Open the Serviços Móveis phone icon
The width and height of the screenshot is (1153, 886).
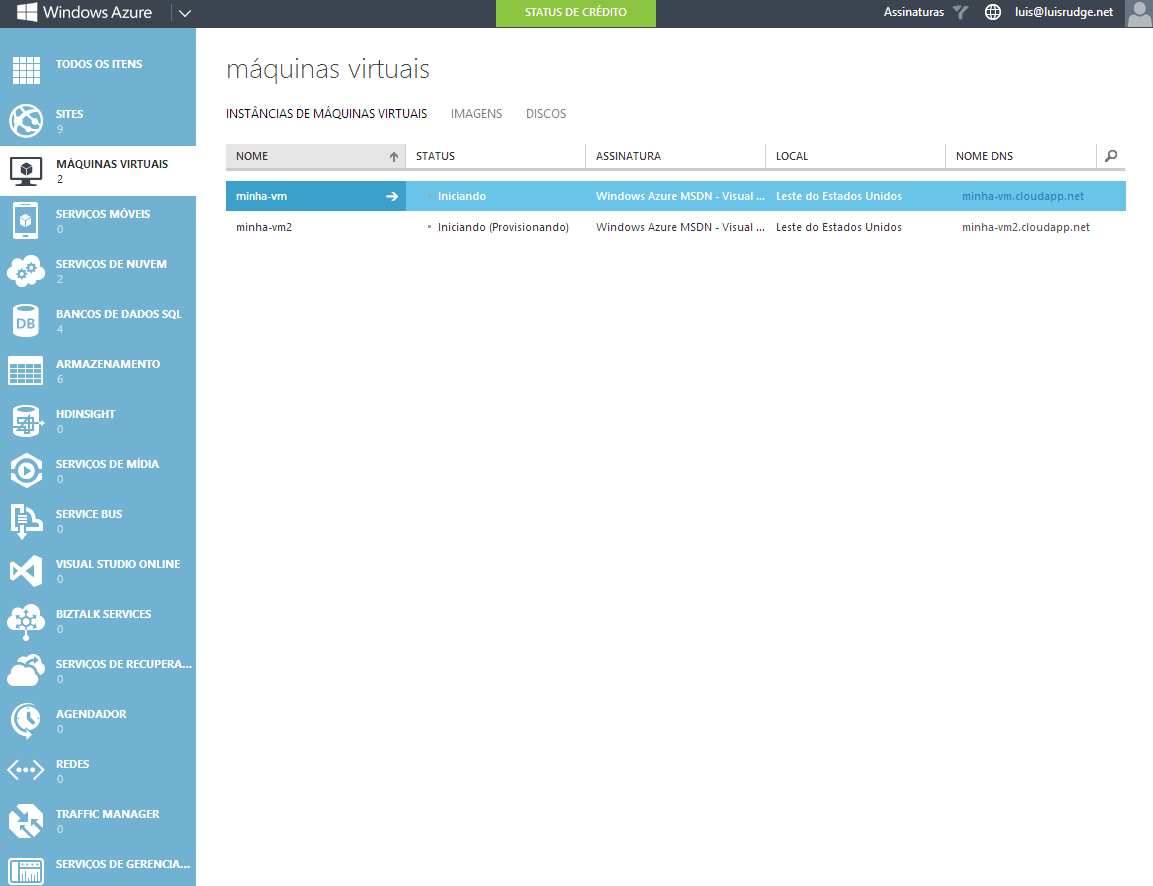(26, 221)
